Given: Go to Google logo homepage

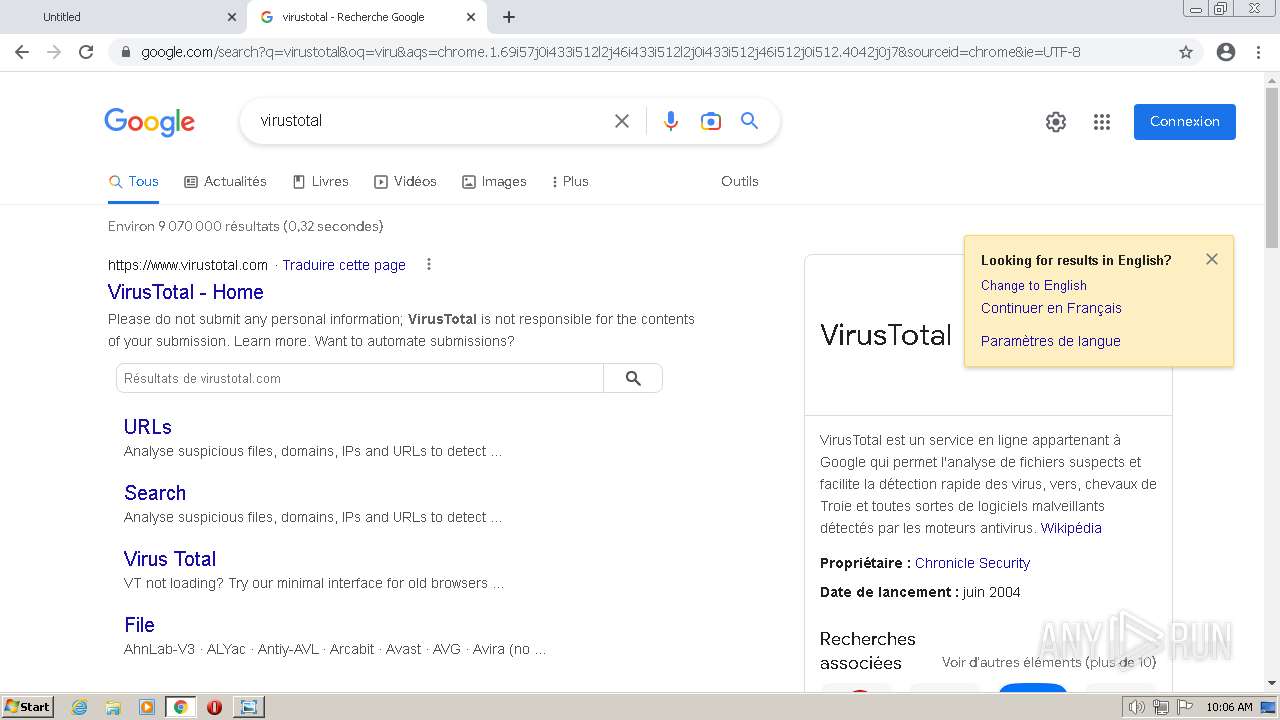Looking at the screenshot, I should tap(150, 122).
